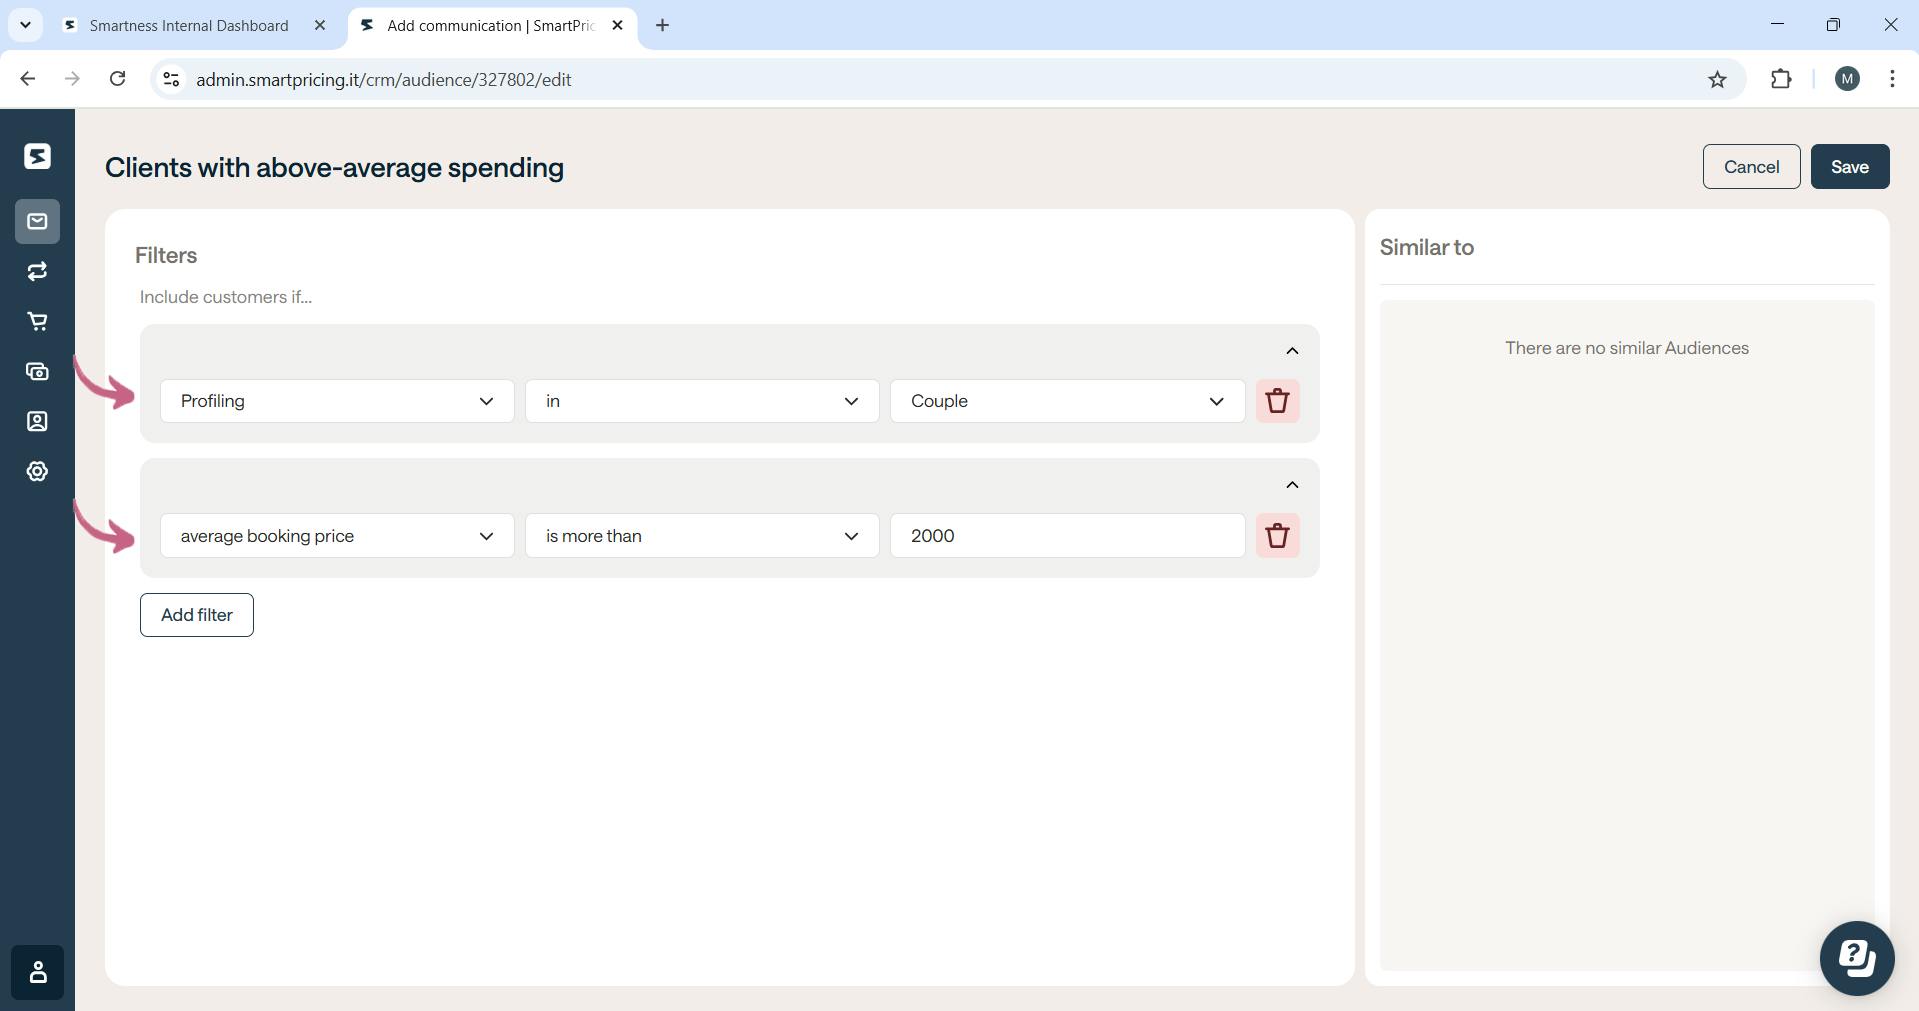The height and width of the screenshot is (1011, 1919).
Task: Open the settings gear sidebar icon
Action: pos(37,471)
